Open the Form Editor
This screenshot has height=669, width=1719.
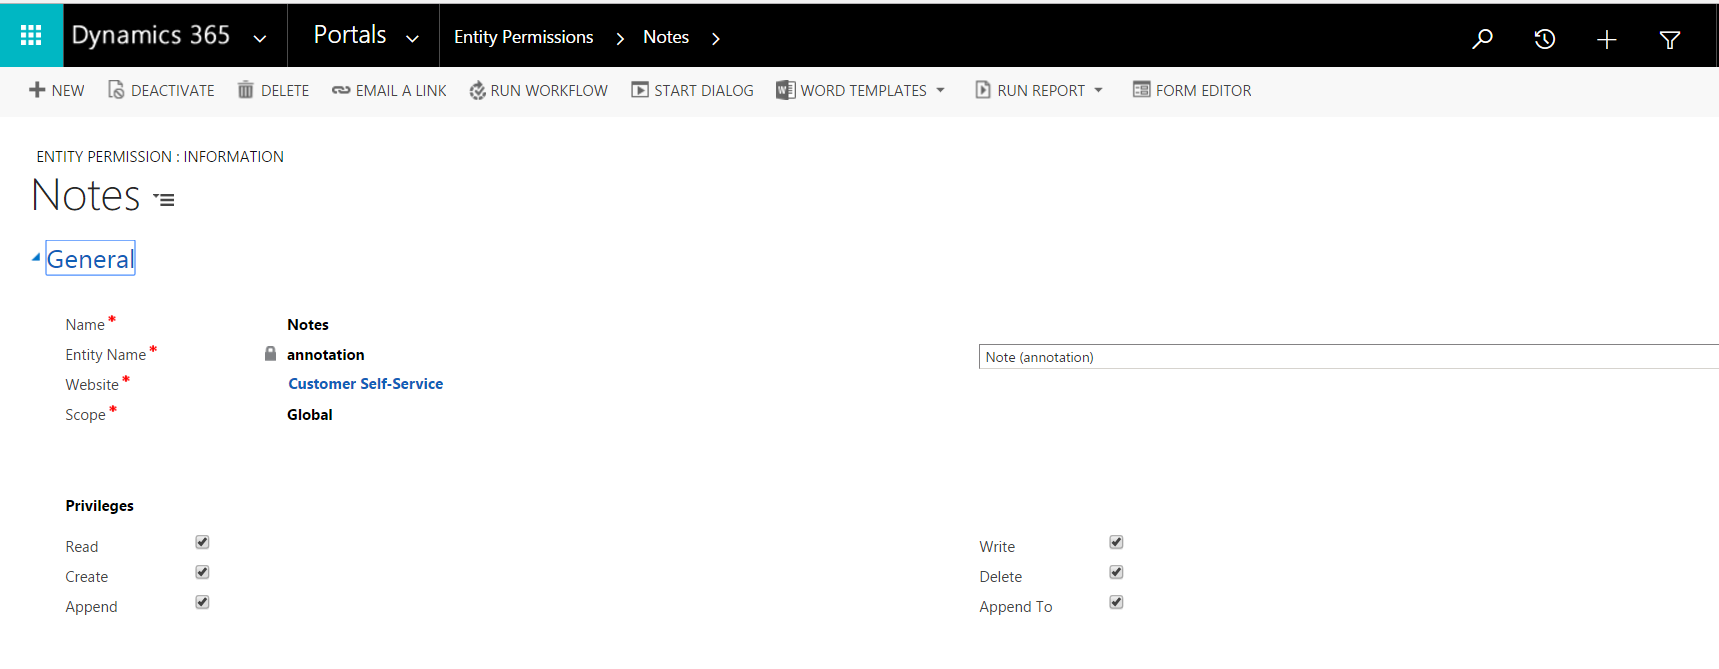(1191, 90)
